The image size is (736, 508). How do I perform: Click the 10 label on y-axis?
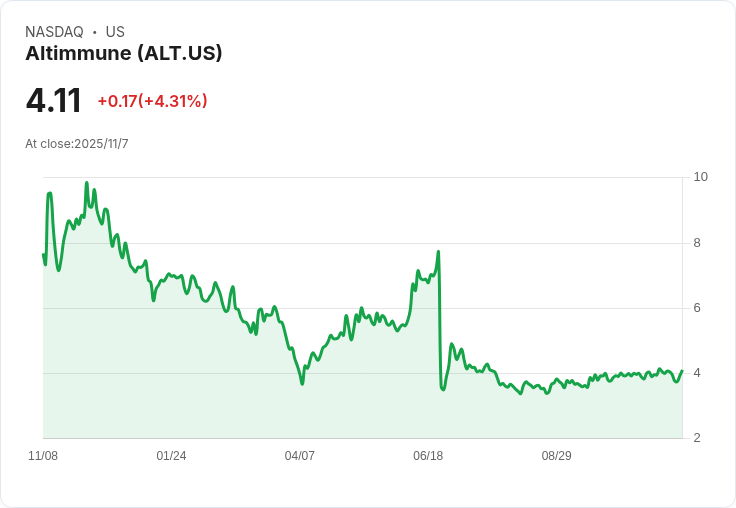coord(700,177)
